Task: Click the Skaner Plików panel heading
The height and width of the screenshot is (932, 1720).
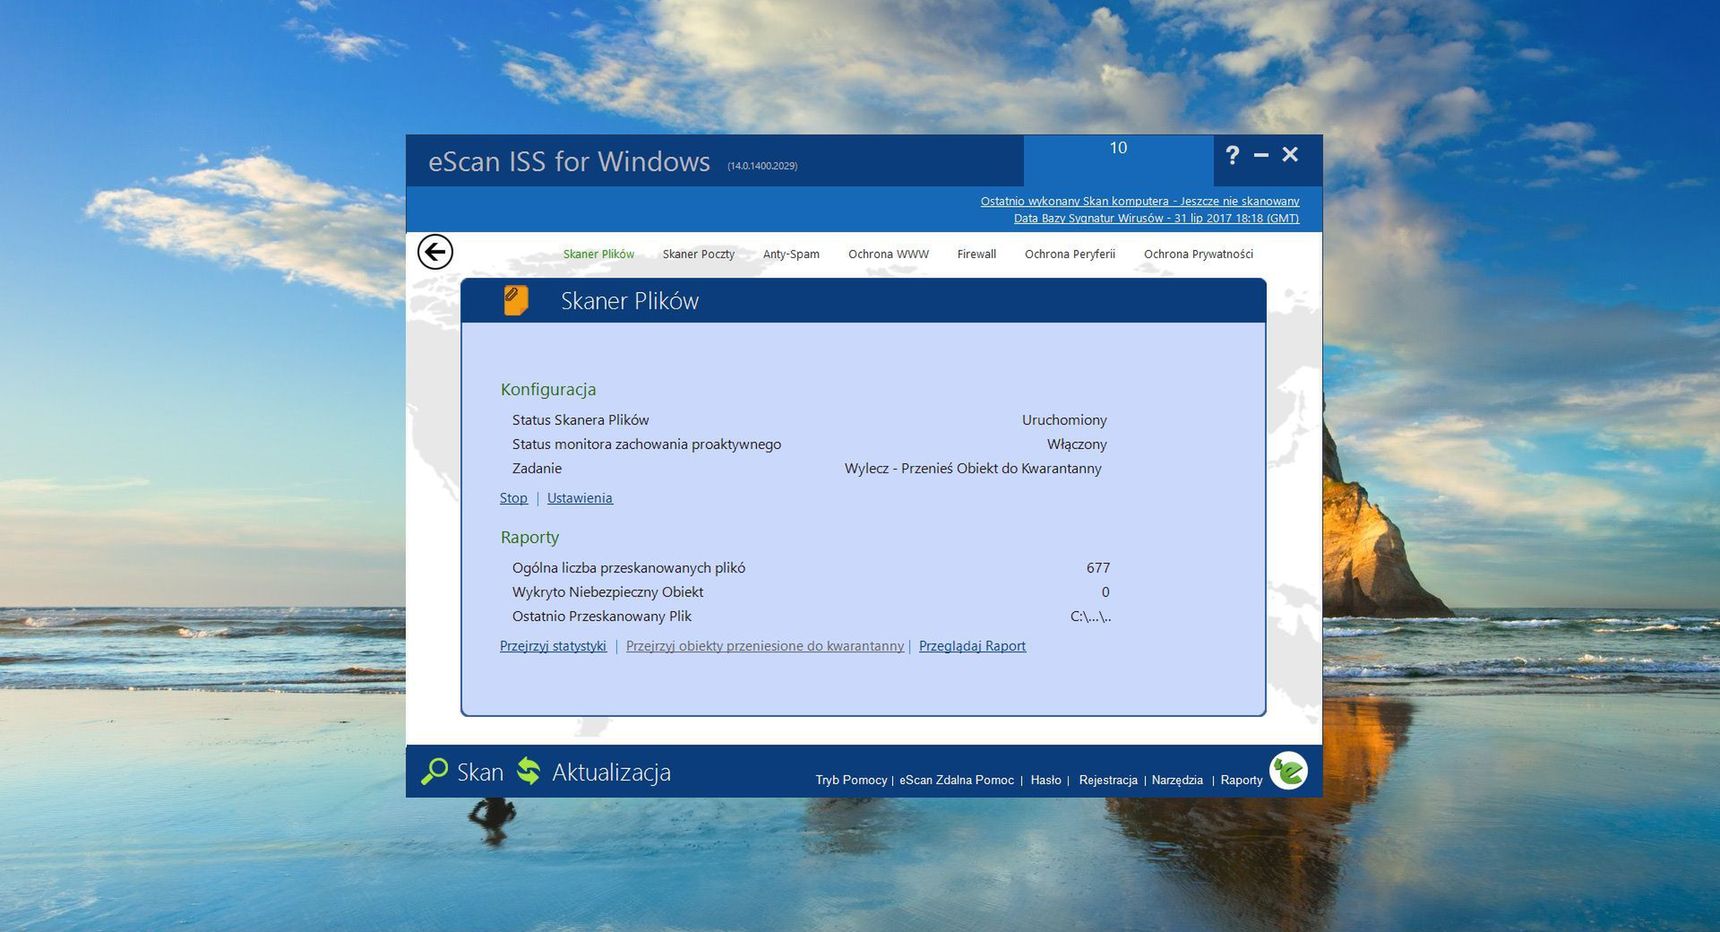Action: click(x=629, y=301)
